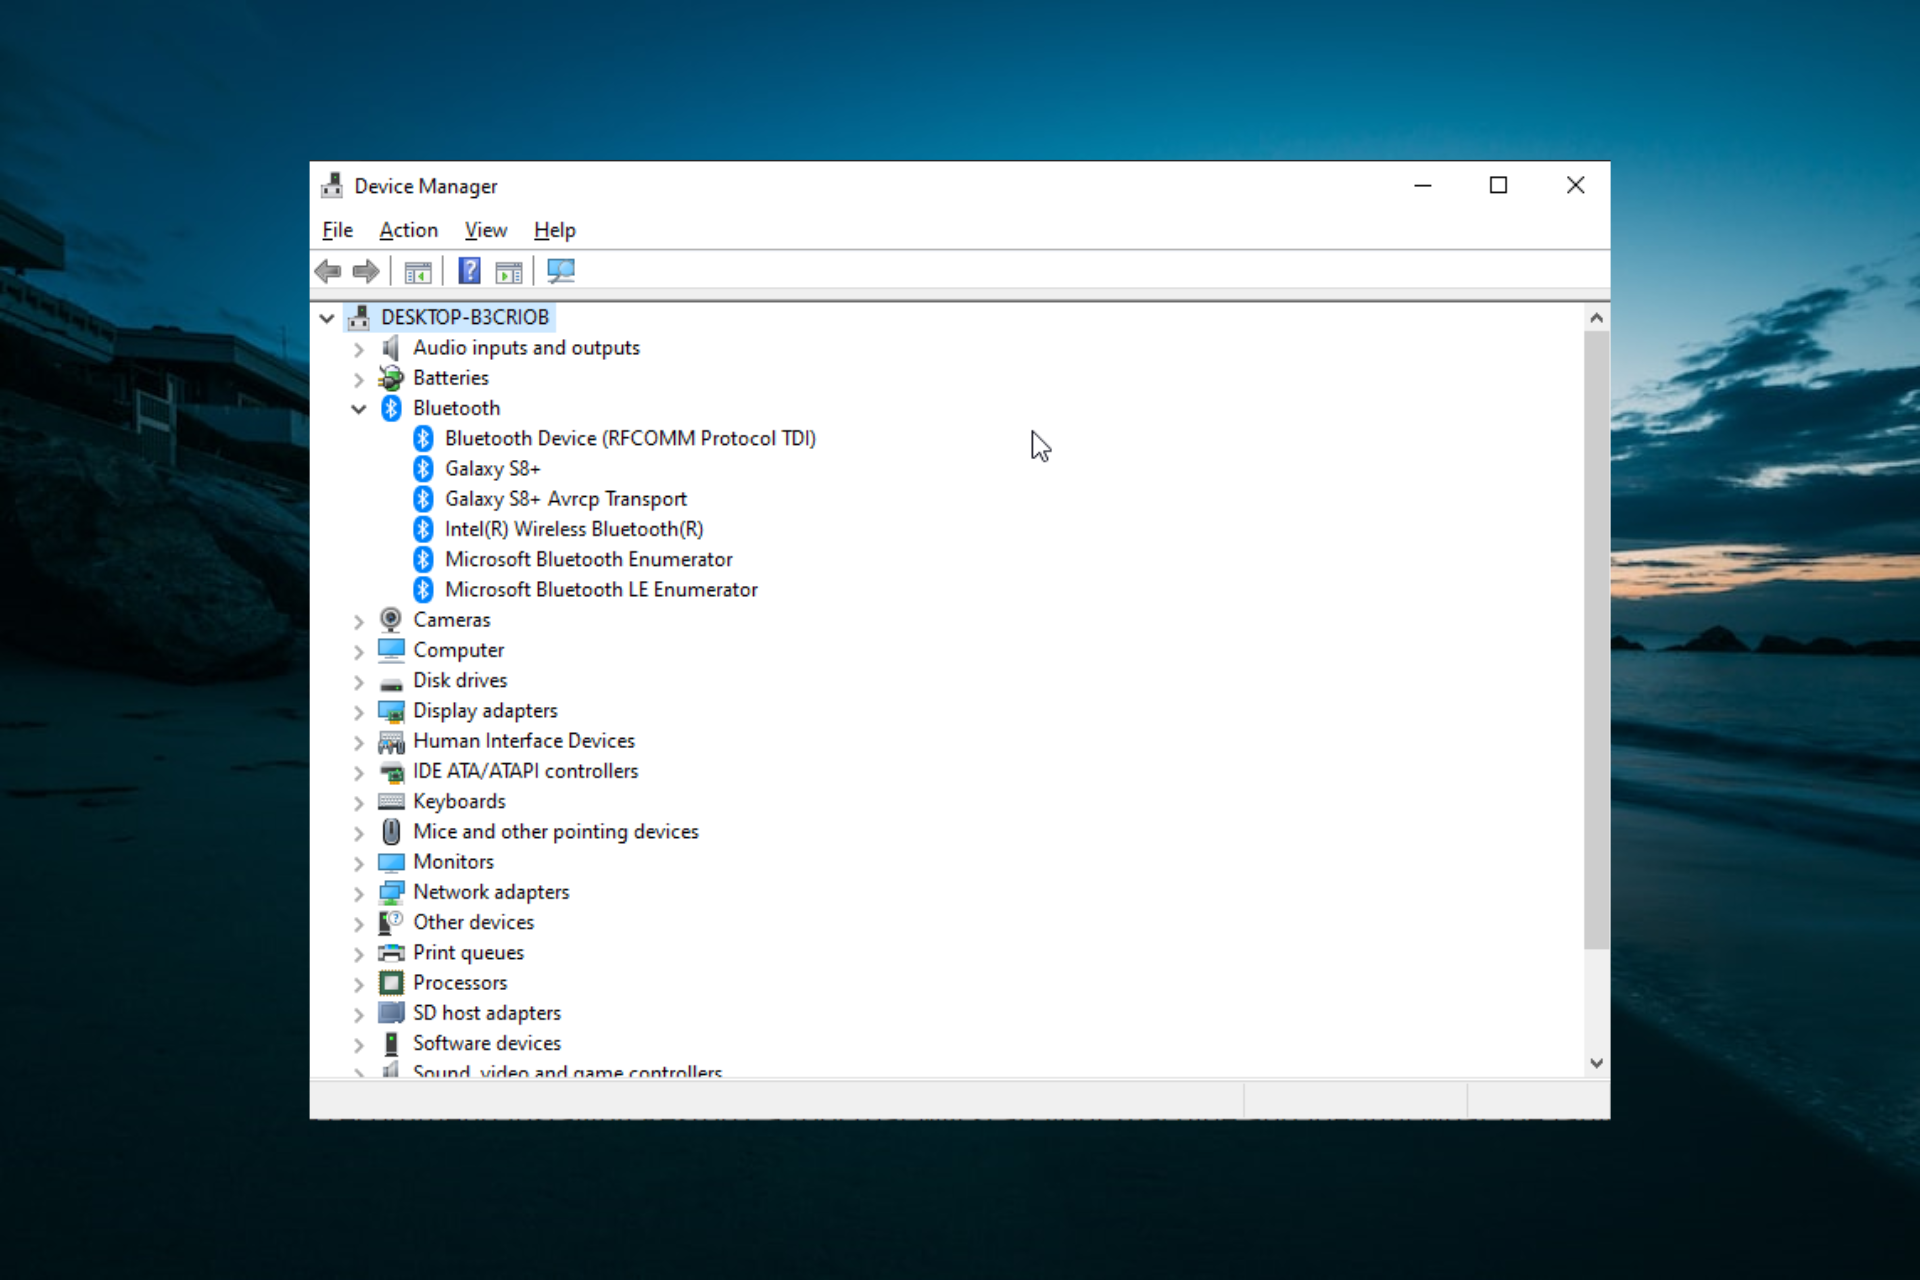Screen dimensions: 1920x1280
Task: Select Intel(R) Wireless Bluetooth(R) device
Action: 573,529
